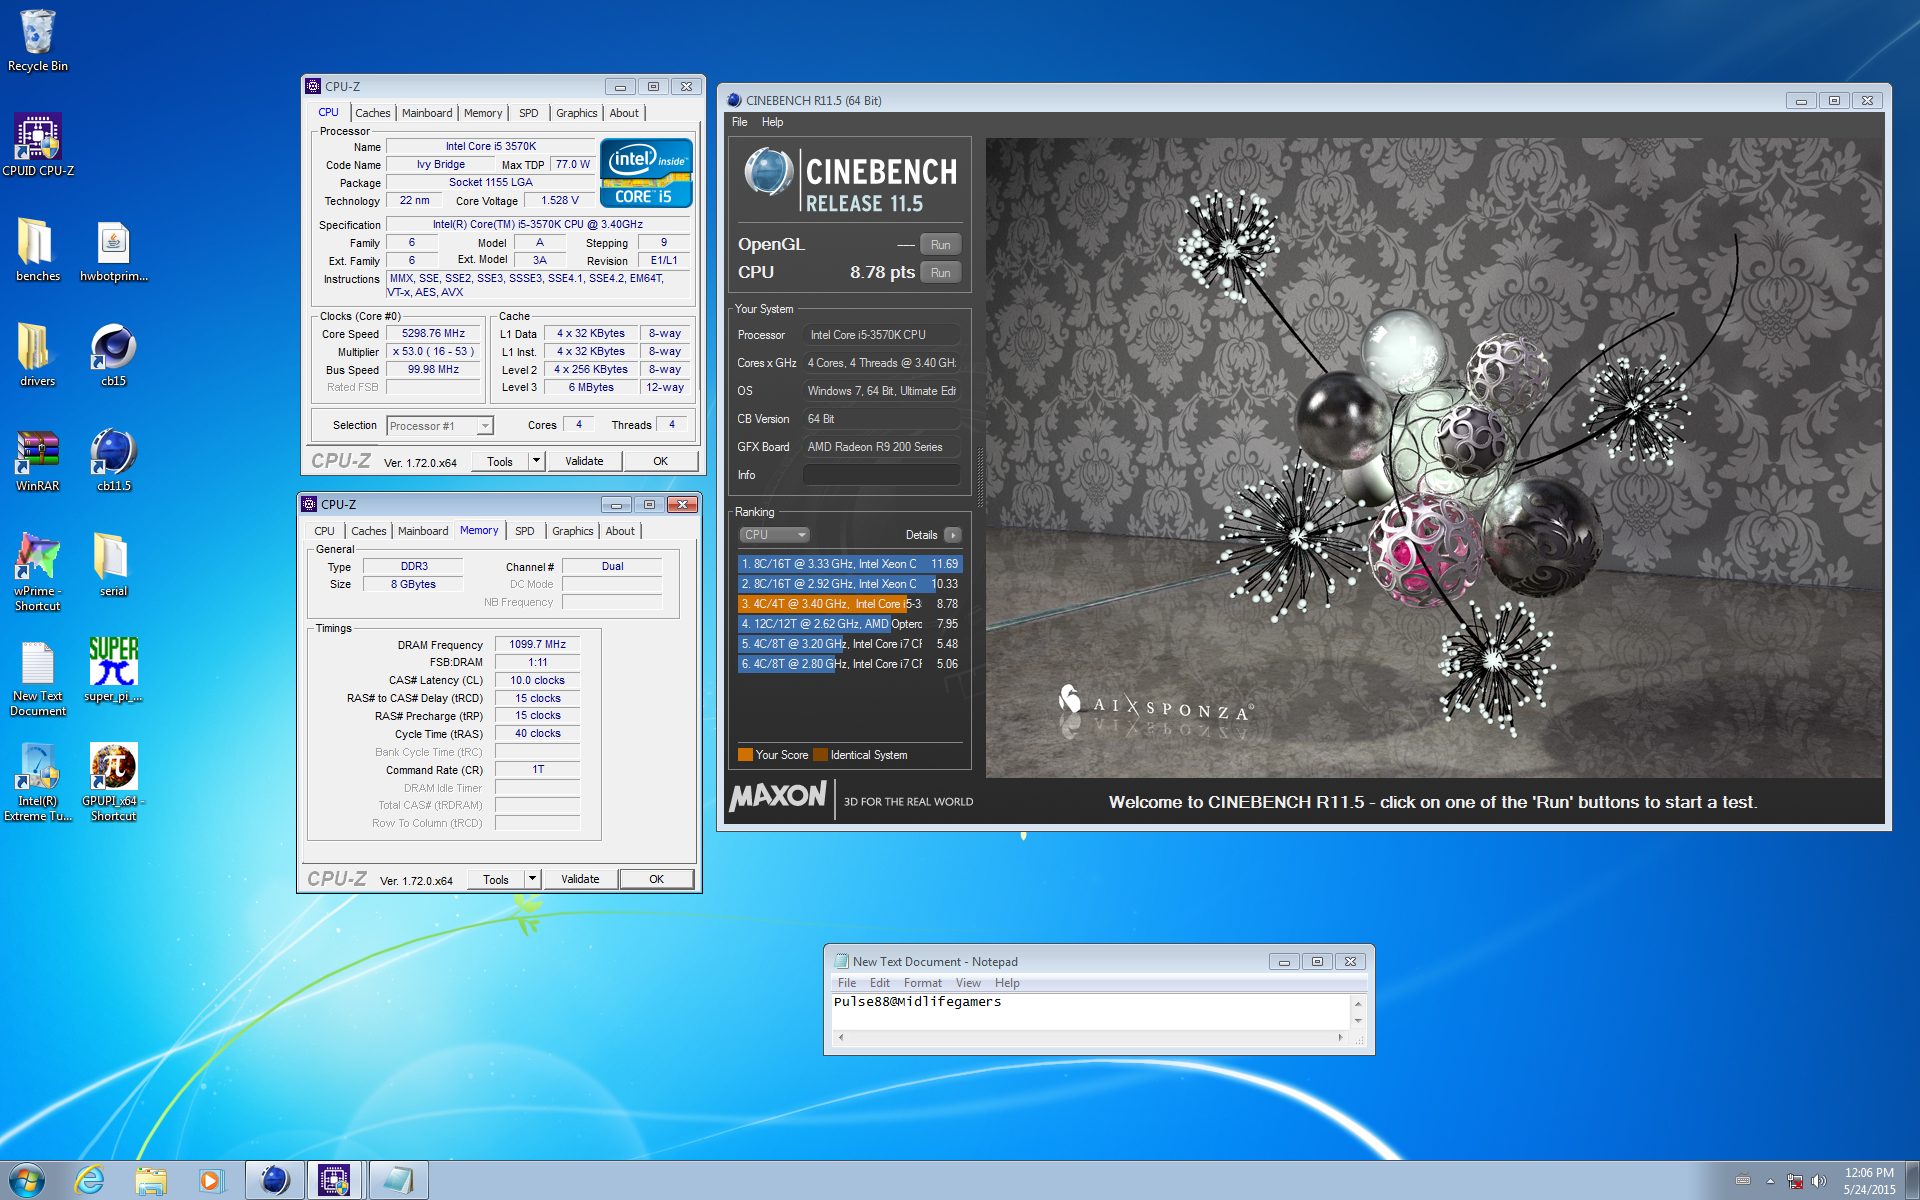Open the Windows Start orb

click(27, 1180)
